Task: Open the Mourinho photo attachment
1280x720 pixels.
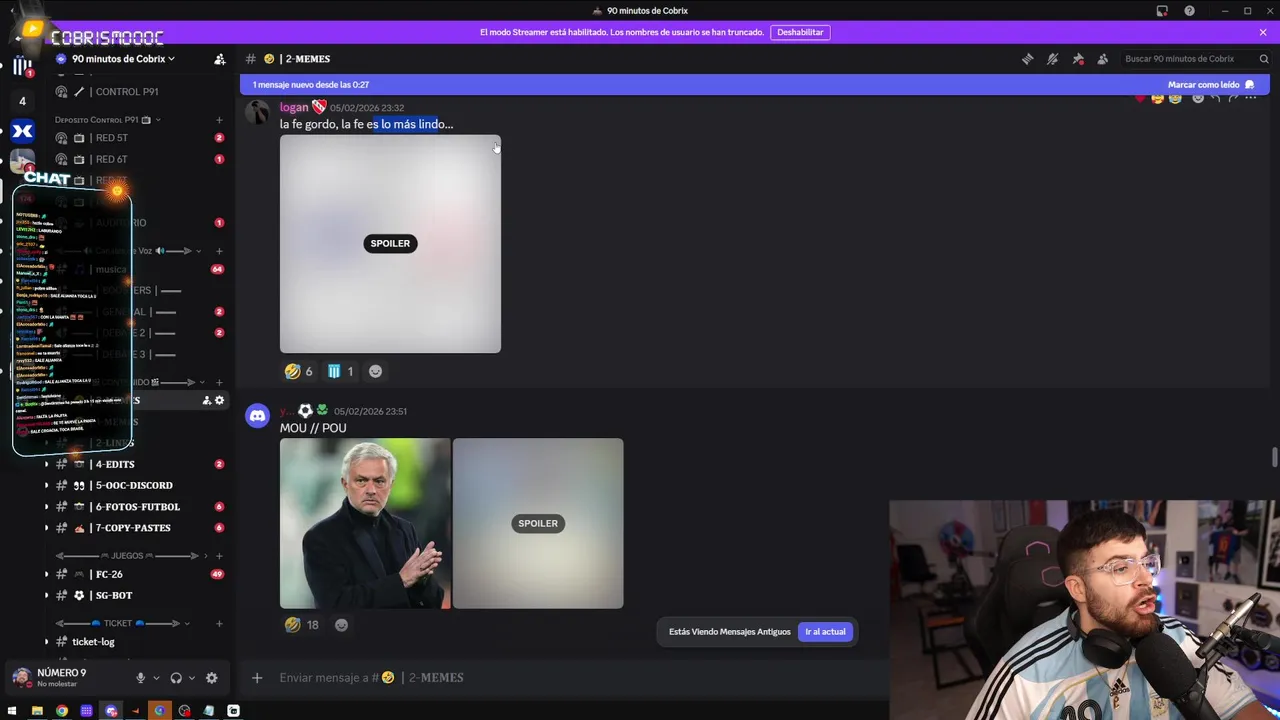Action: 365,523
